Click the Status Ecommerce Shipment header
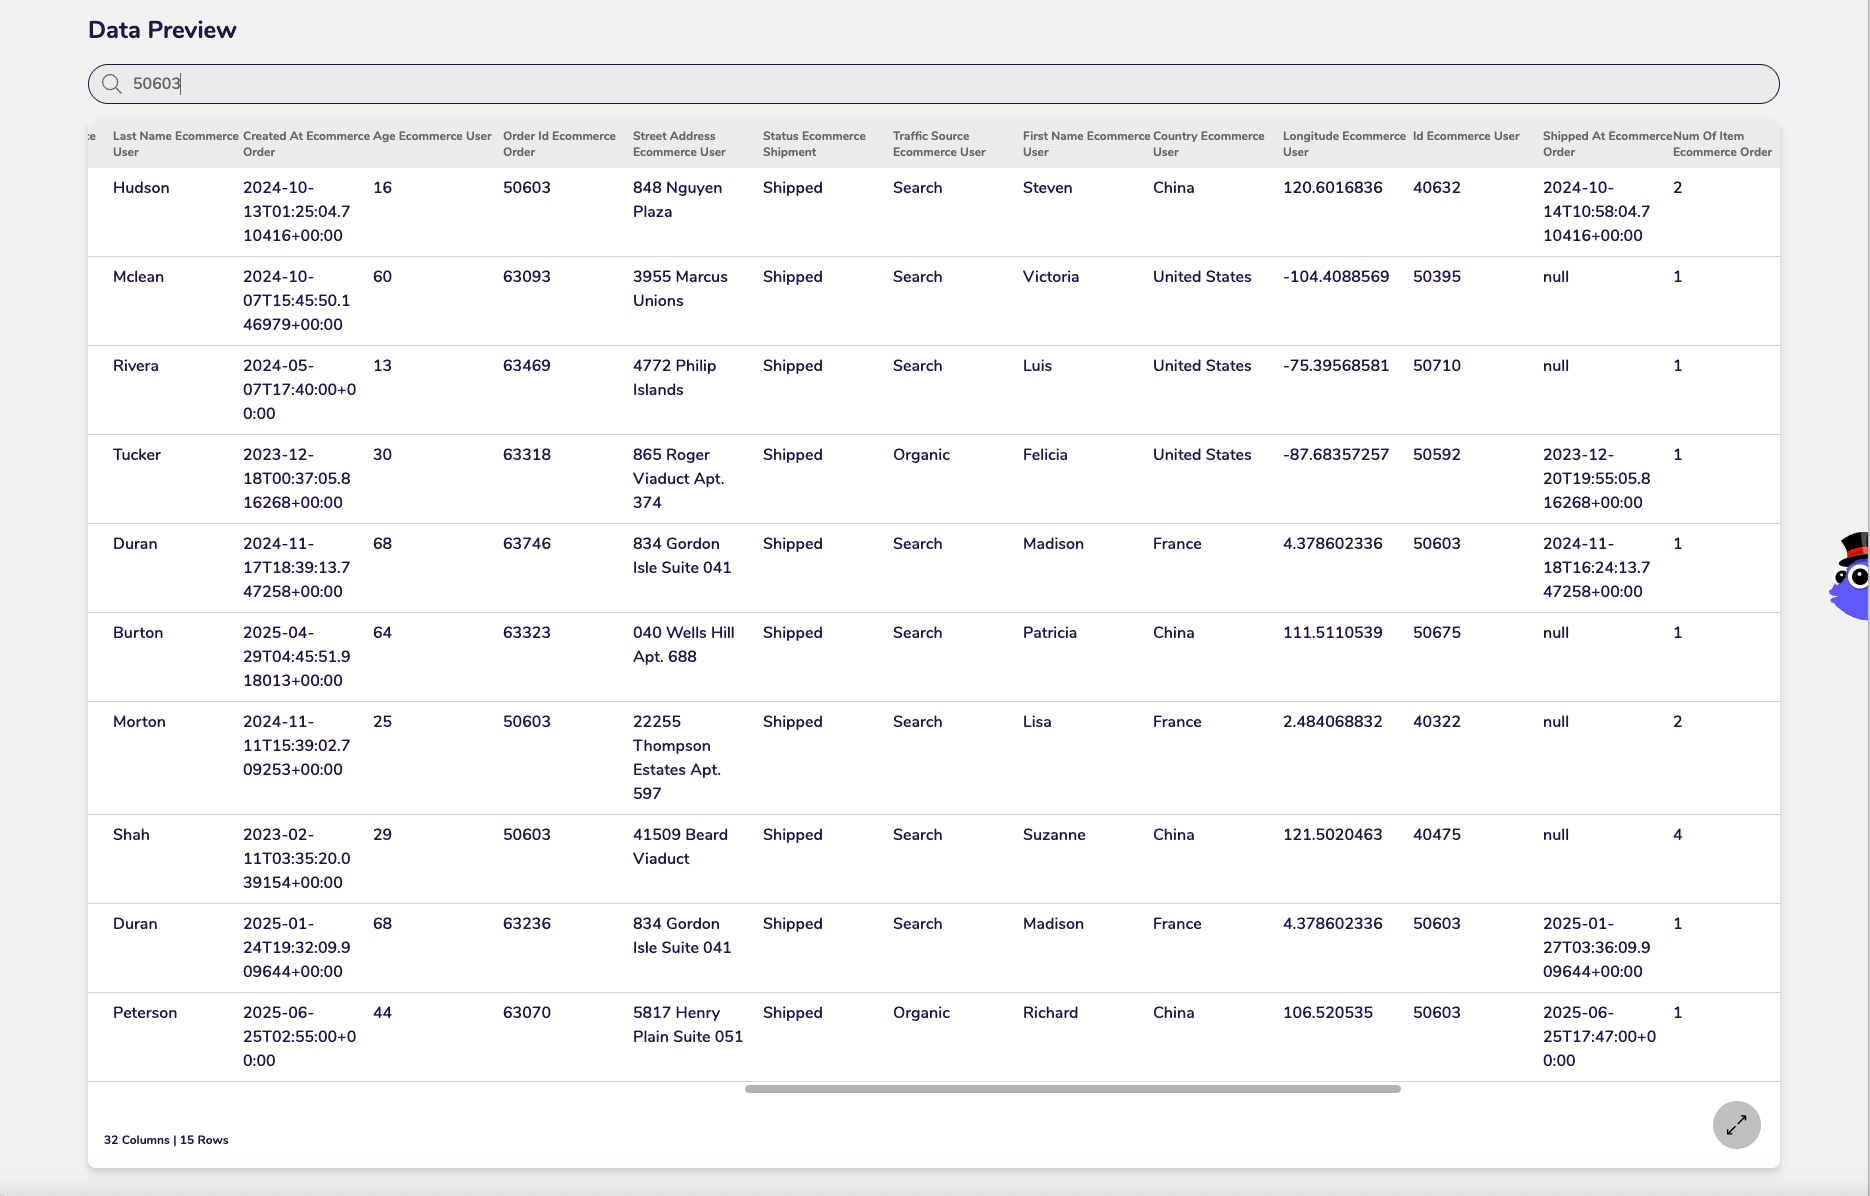The width and height of the screenshot is (1870, 1196). (814, 144)
